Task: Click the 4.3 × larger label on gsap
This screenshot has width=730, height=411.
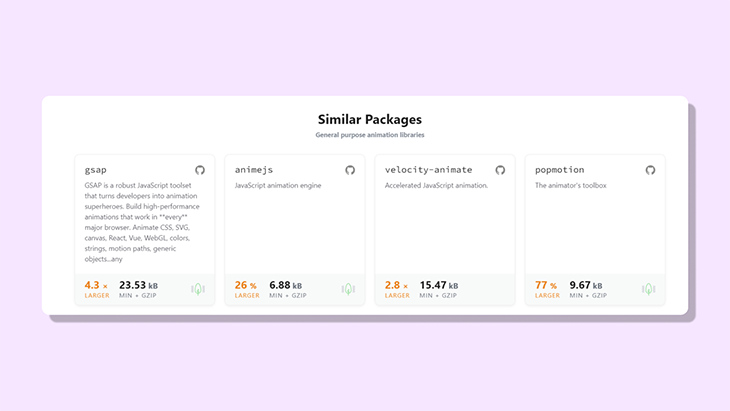Action: [97, 288]
